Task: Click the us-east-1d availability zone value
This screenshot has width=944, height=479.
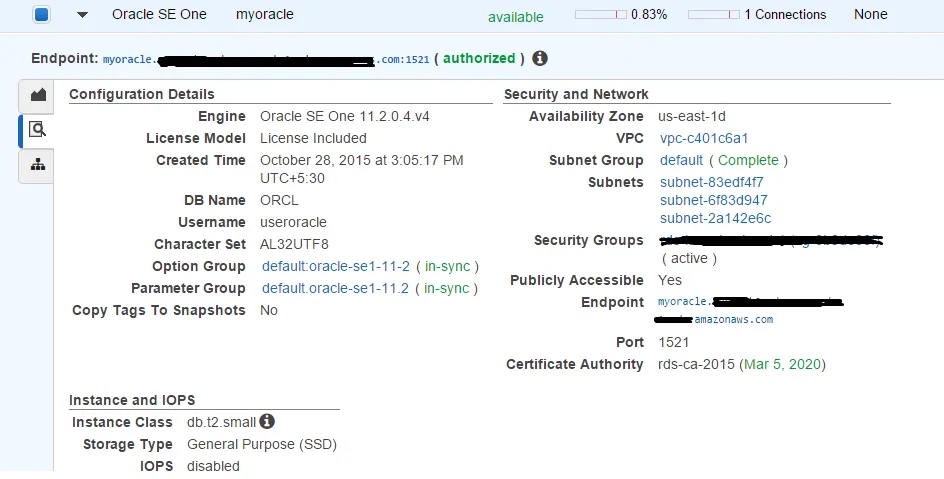Action: pos(692,116)
